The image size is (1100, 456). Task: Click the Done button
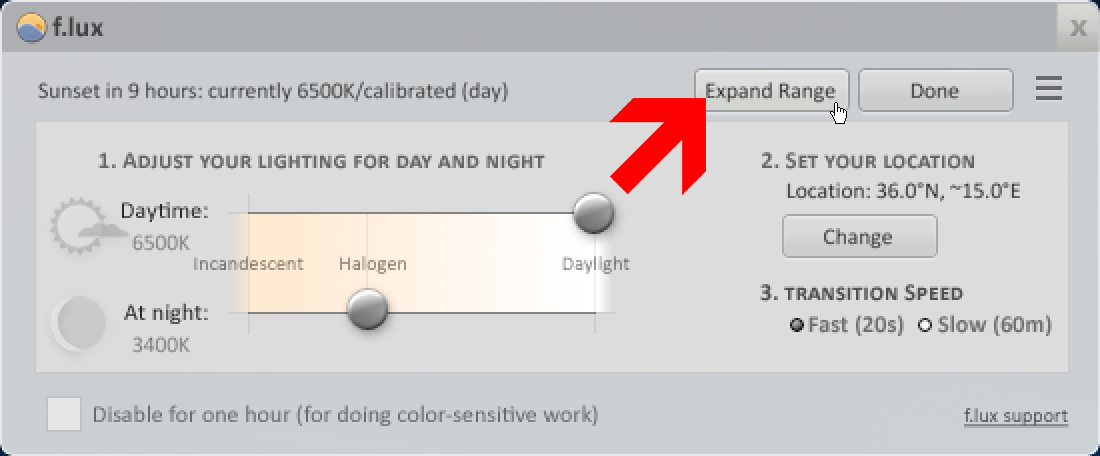pos(935,90)
